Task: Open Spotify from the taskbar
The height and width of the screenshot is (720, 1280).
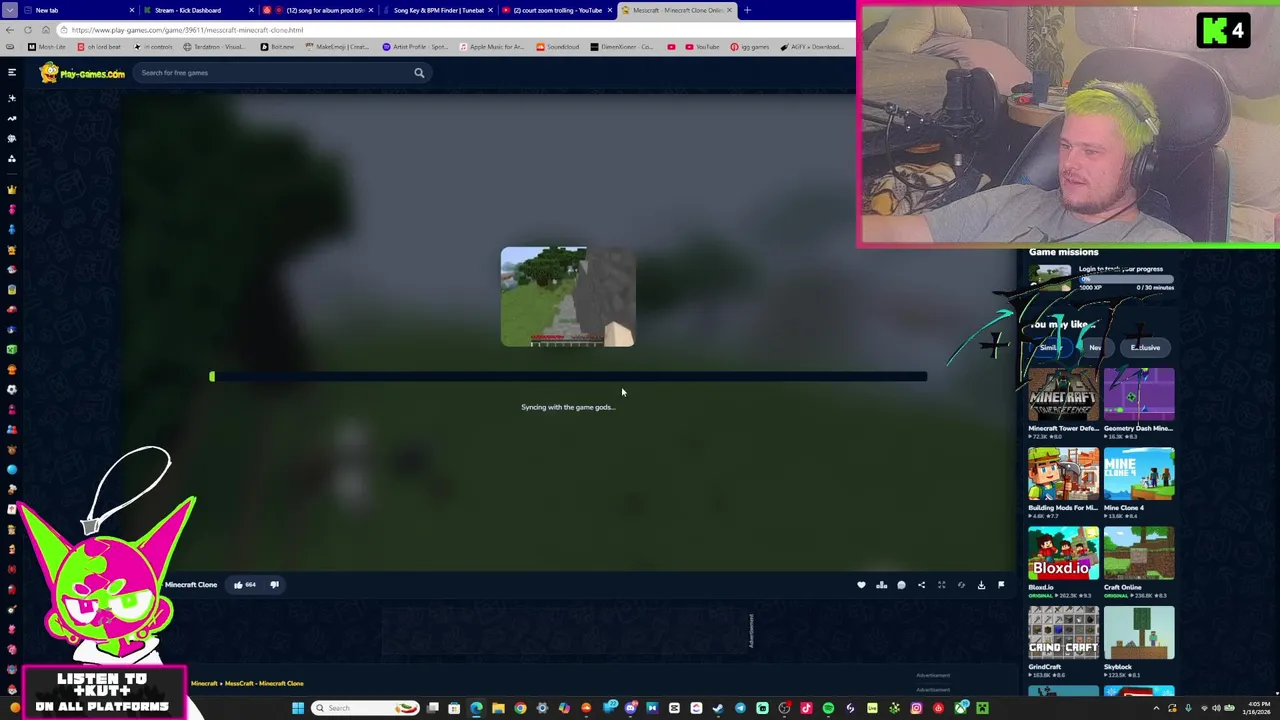Action: click(828, 708)
